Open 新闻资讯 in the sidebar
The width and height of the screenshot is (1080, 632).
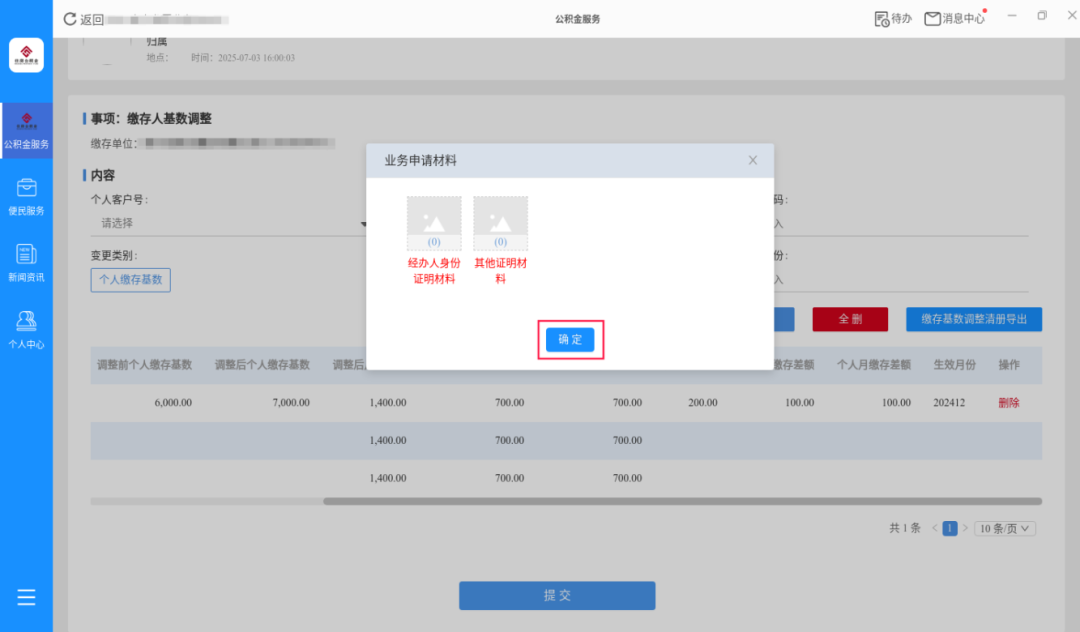(x=26, y=264)
